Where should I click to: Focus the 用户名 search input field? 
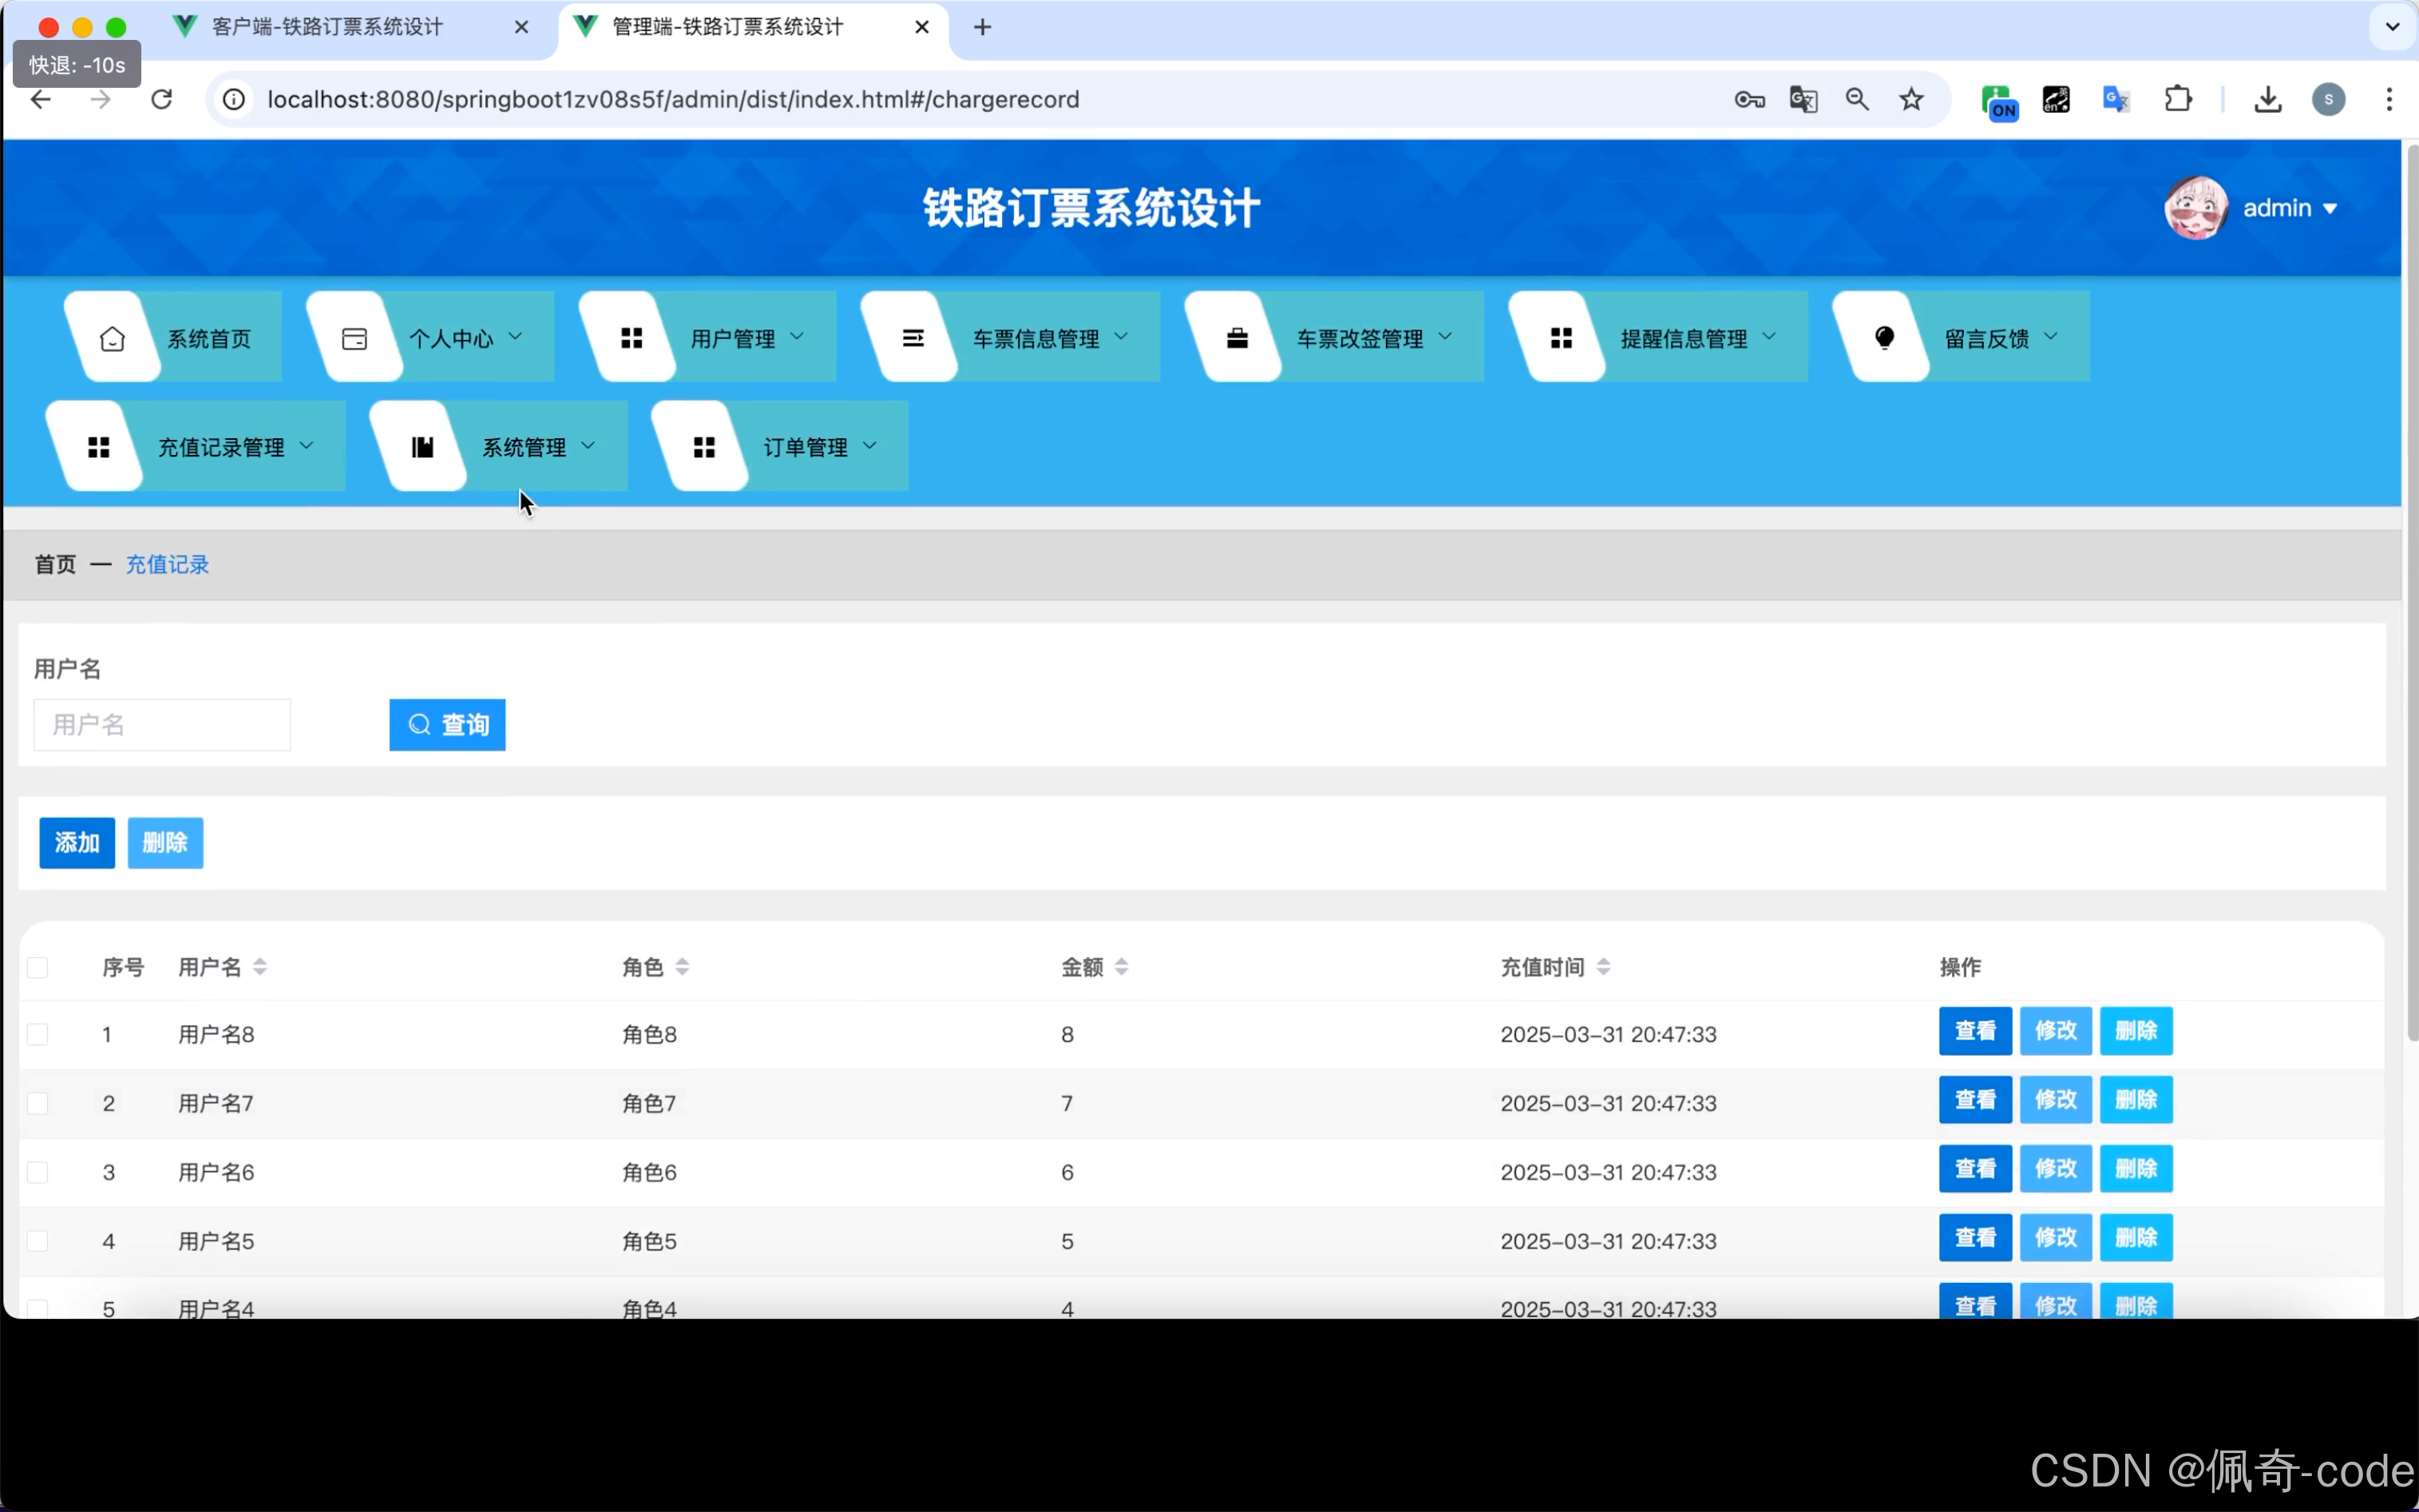[x=162, y=725]
